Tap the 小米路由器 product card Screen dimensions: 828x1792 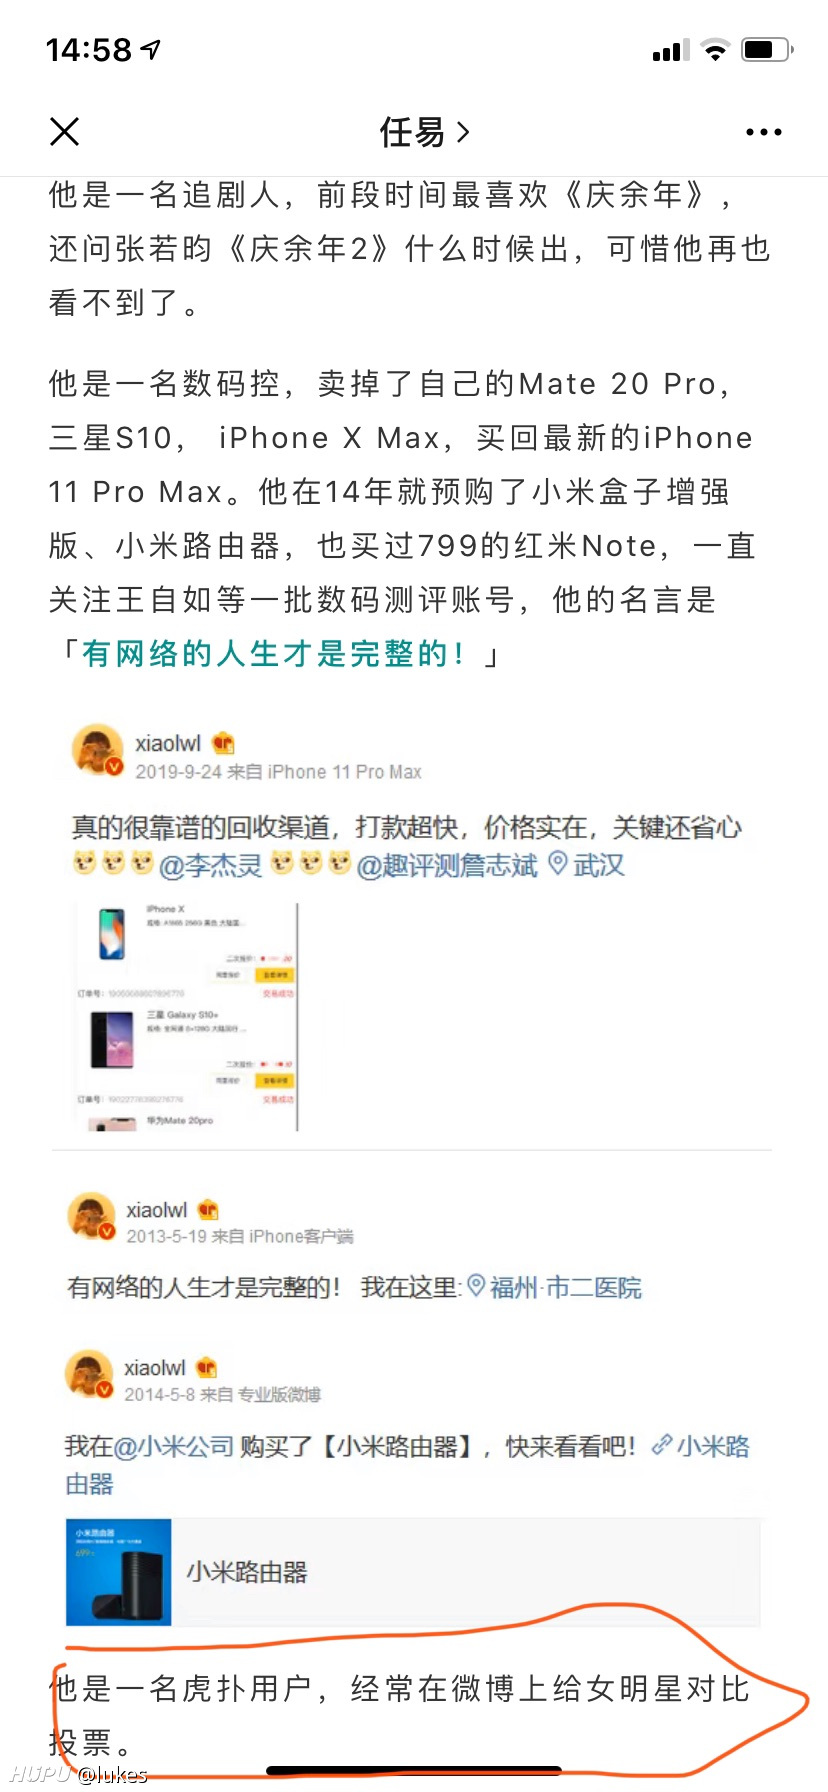tap(413, 1572)
